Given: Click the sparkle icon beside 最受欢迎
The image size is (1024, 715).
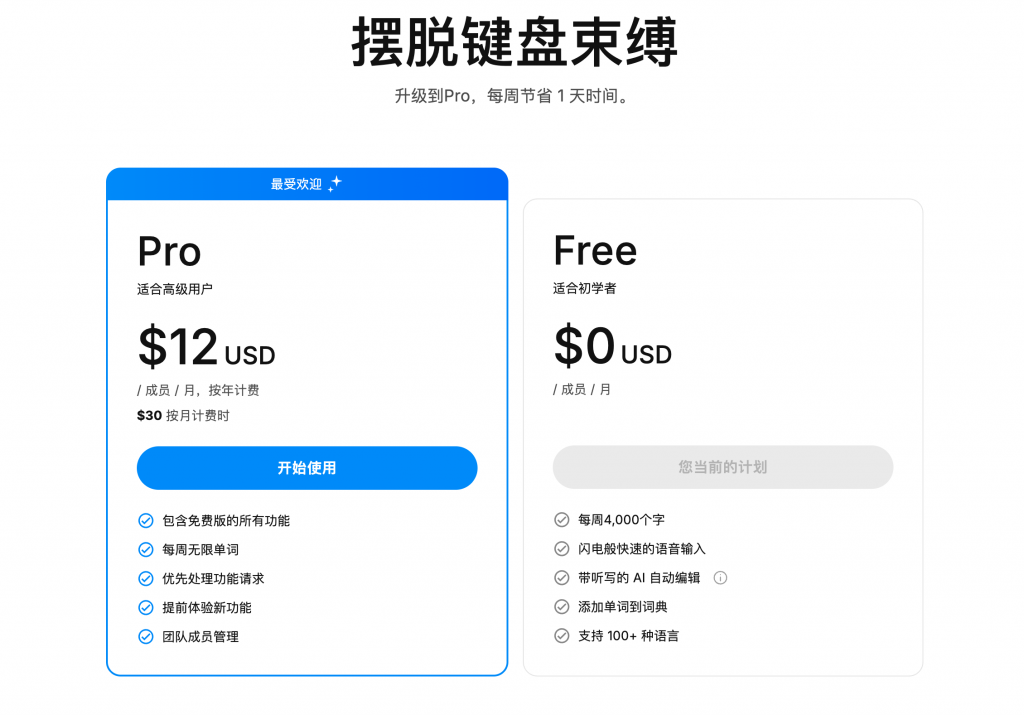Looking at the screenshot, I should [335, 184].
